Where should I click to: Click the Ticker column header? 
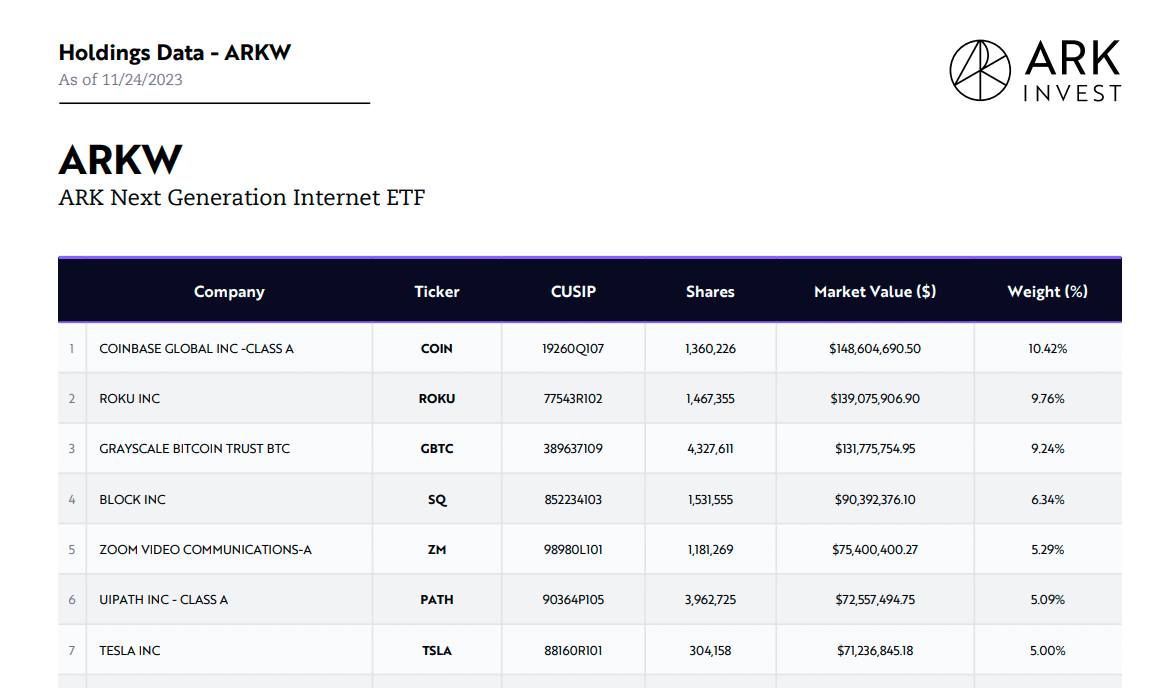coord(437,291)
